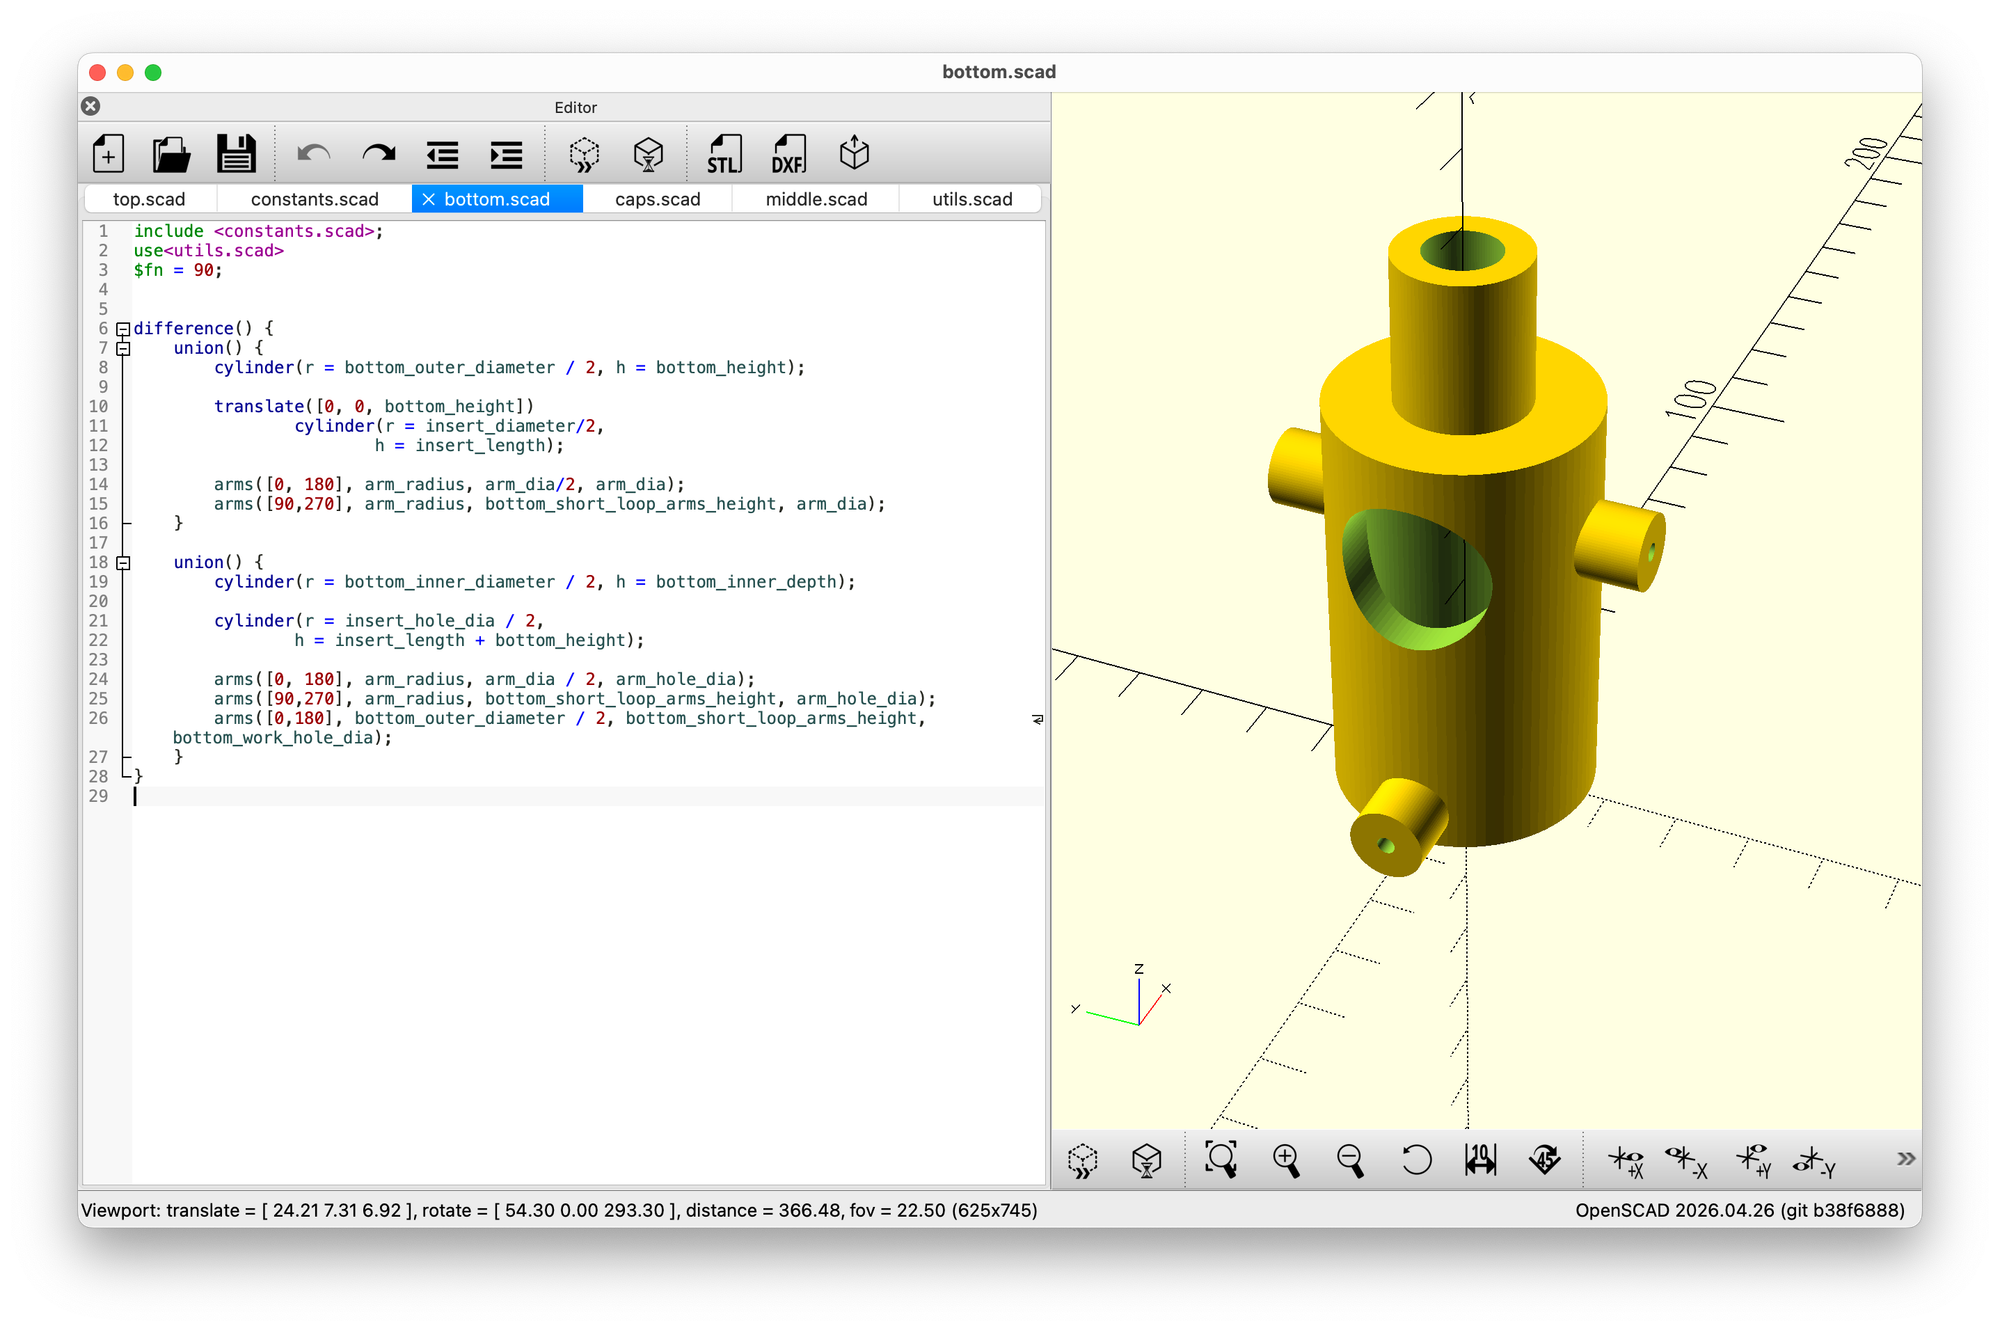Click the Export as DXF icon
The image size is (2000, 1331).
[788, 155]
